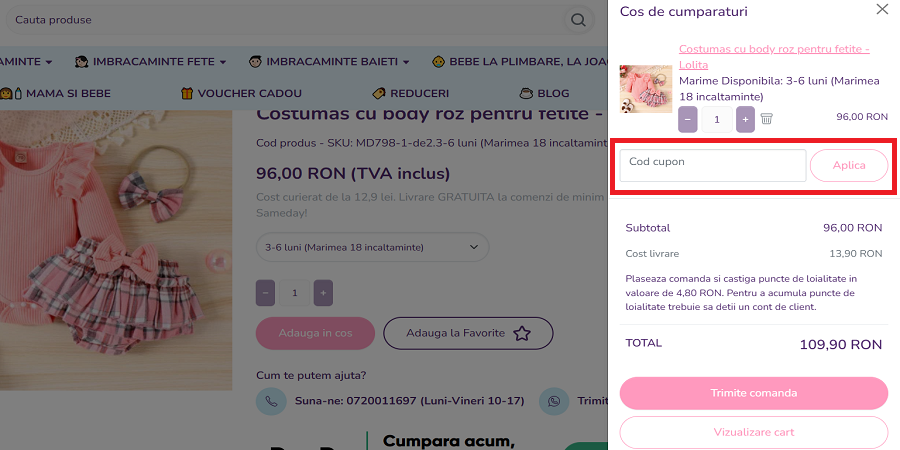This screenshot has height=450, width=900.
Task: Open the size selection dropdown
Action: pyautogui.click(x=372, y=247)
